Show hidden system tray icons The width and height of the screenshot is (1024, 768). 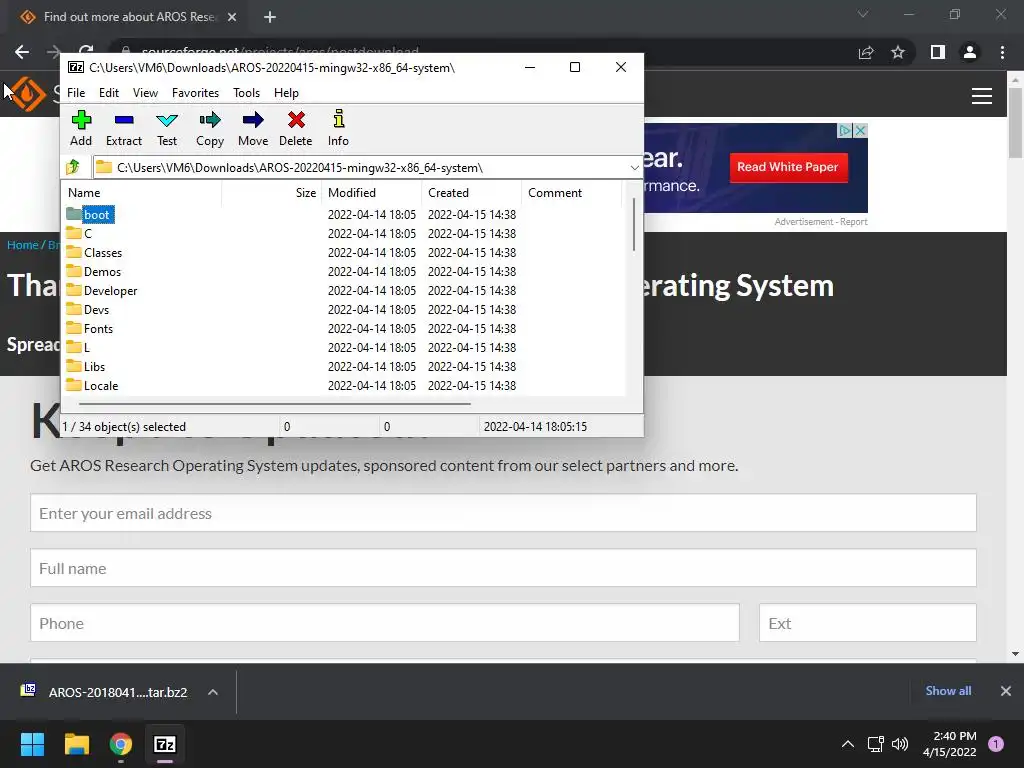click(848, 744)
